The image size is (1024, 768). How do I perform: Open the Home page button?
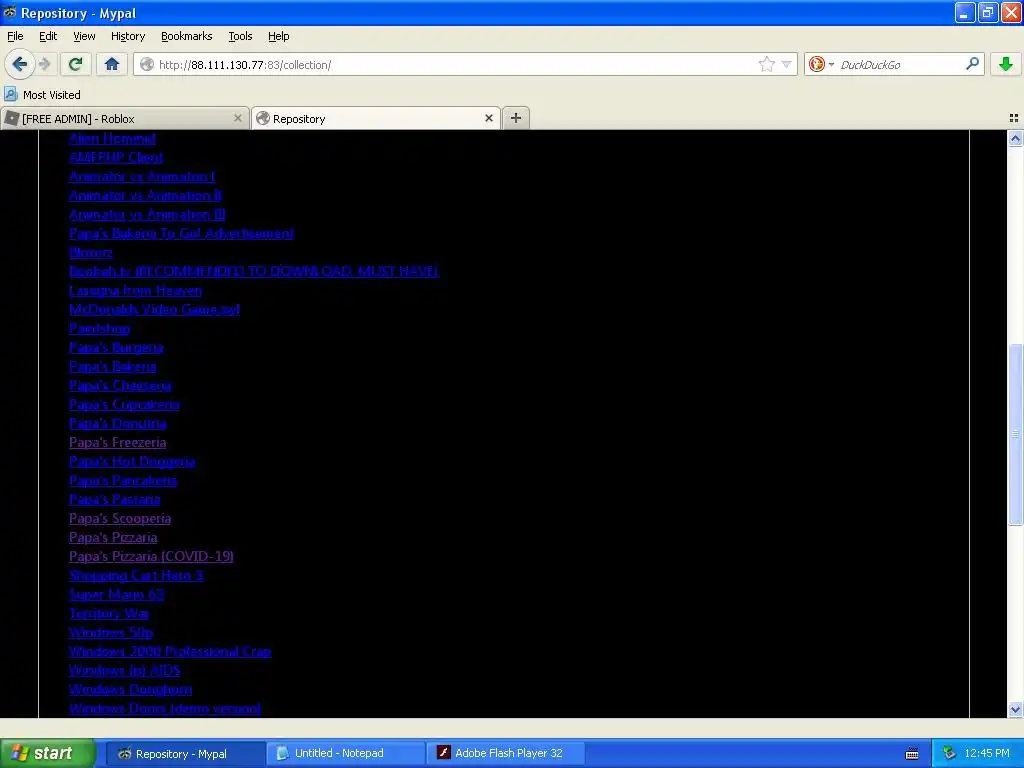tap(112, 64)
